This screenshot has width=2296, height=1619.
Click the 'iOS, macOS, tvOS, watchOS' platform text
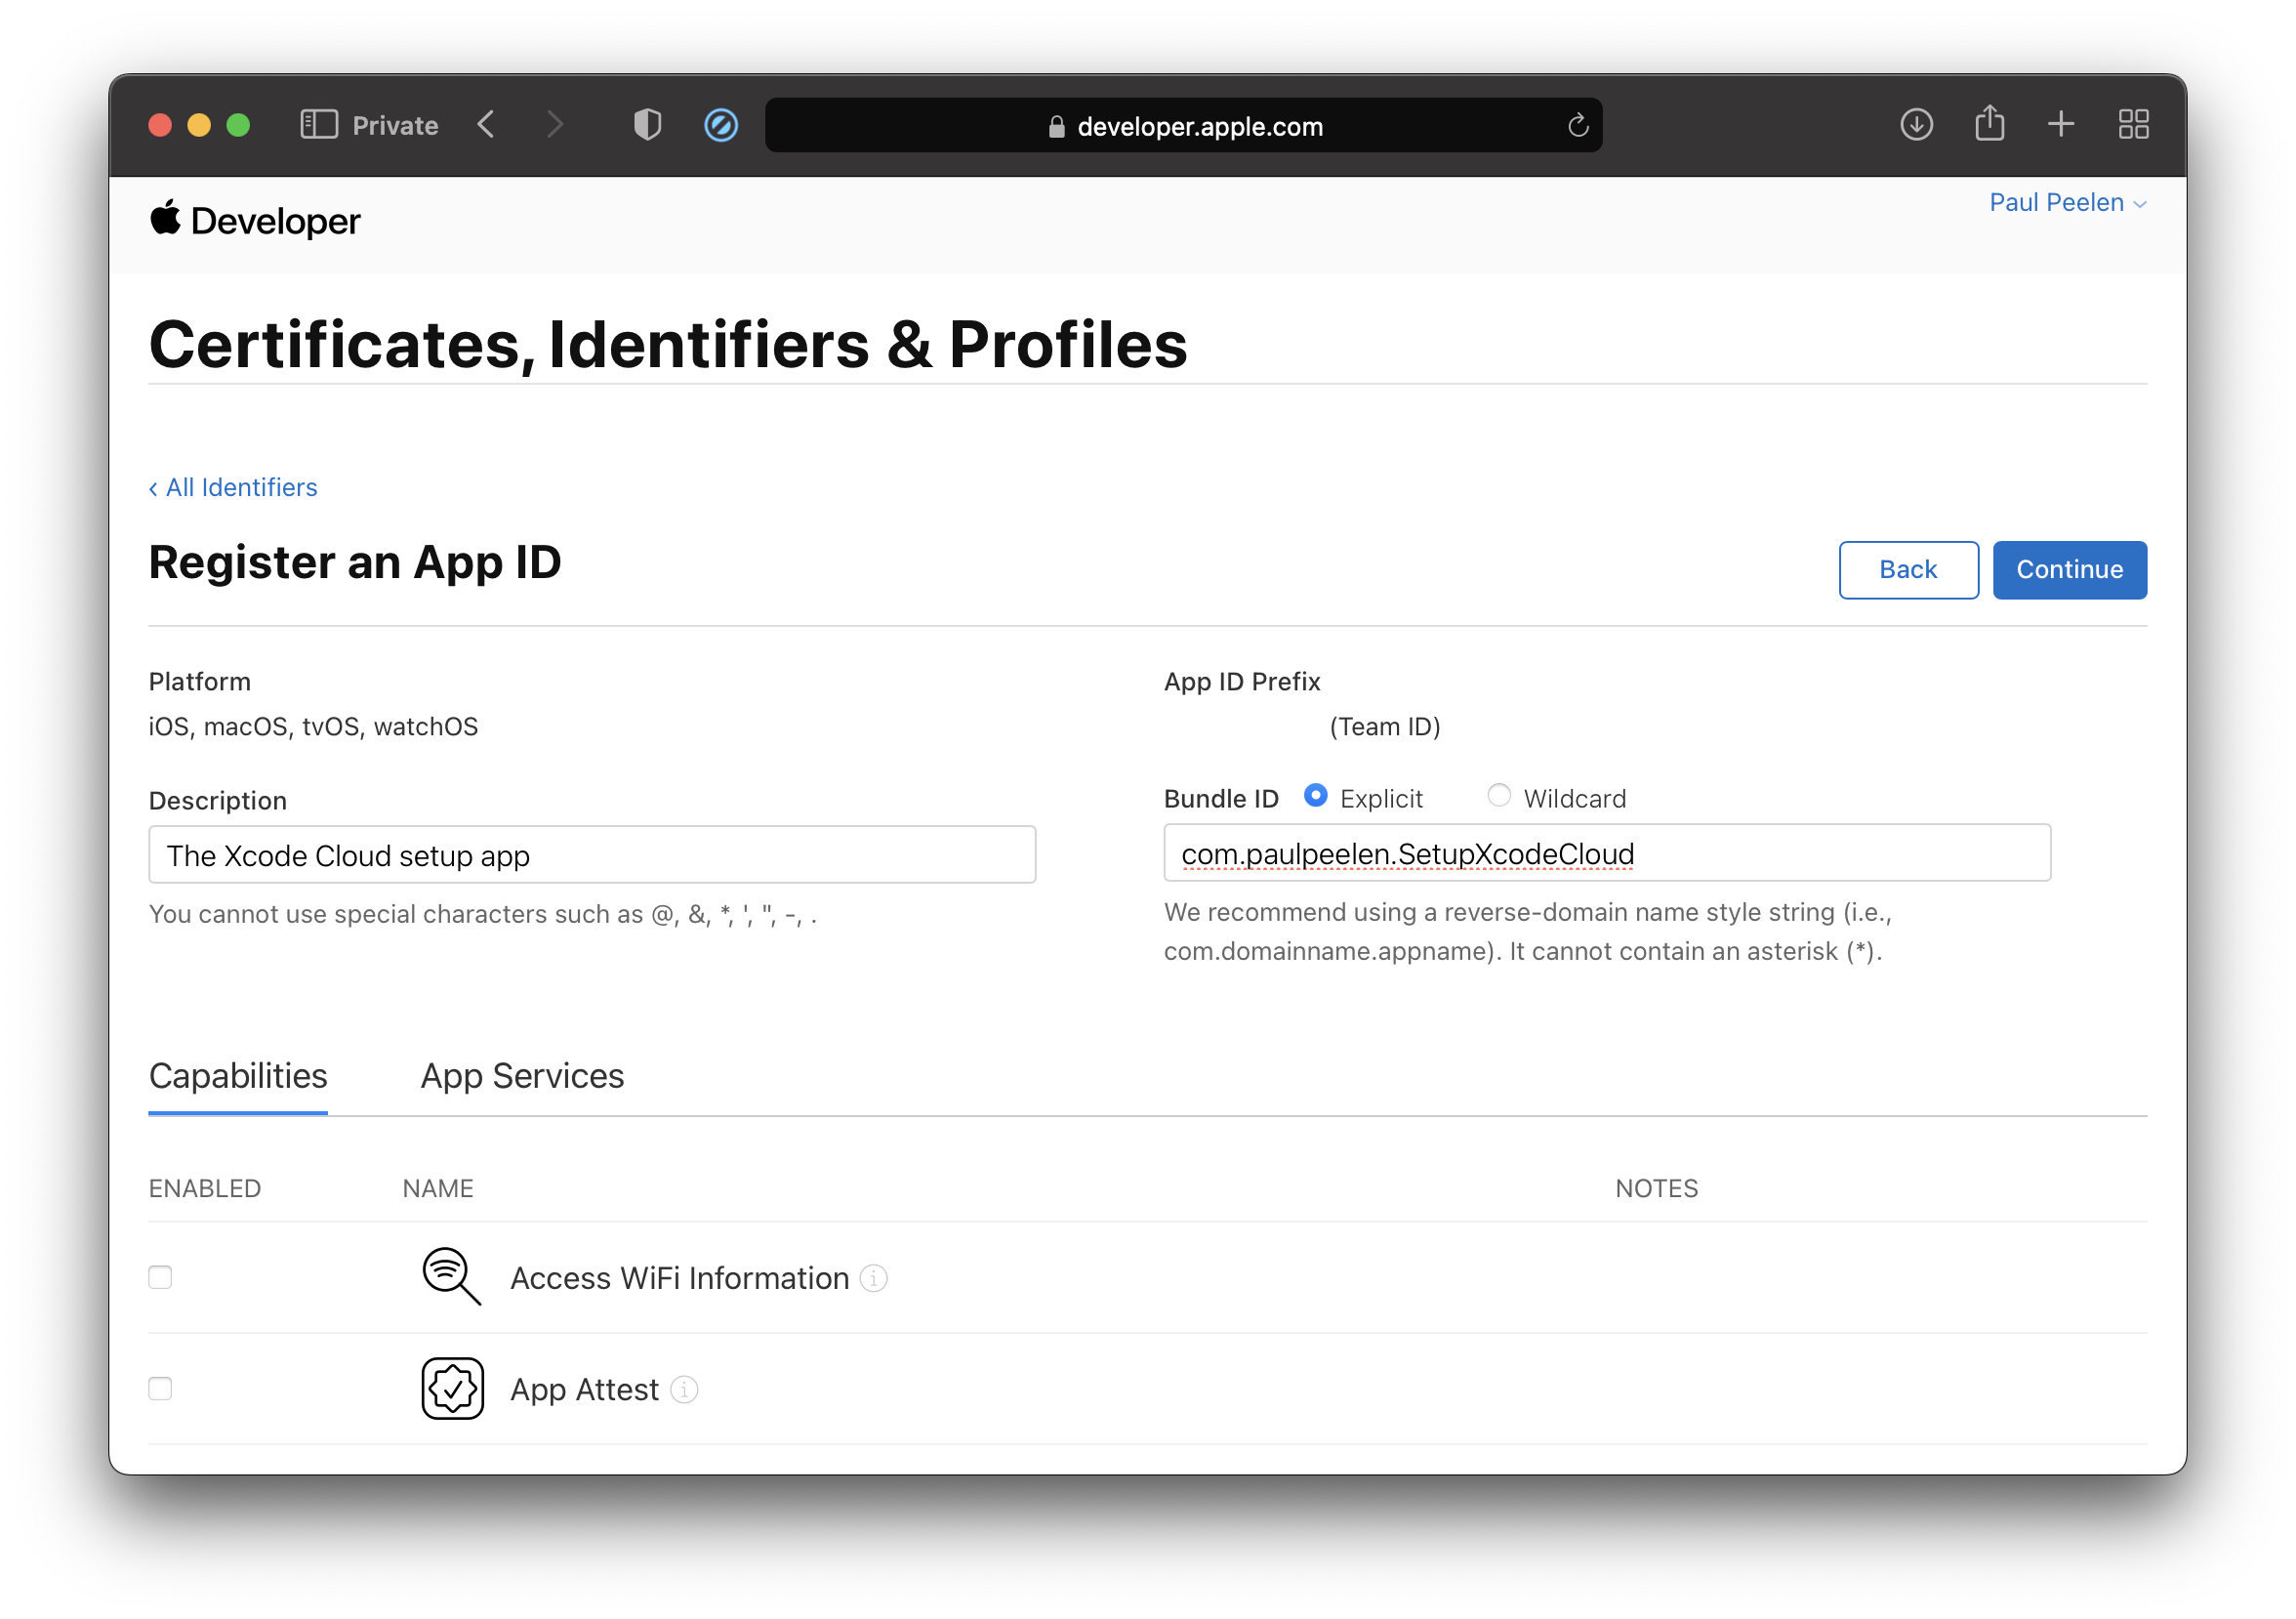point(313,727)
